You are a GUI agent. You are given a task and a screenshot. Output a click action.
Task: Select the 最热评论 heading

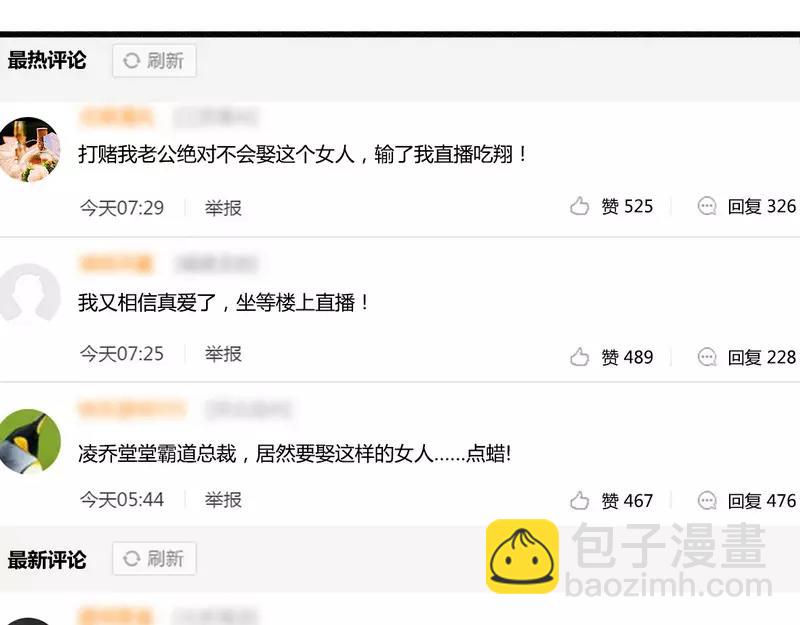tap(47, 60)
